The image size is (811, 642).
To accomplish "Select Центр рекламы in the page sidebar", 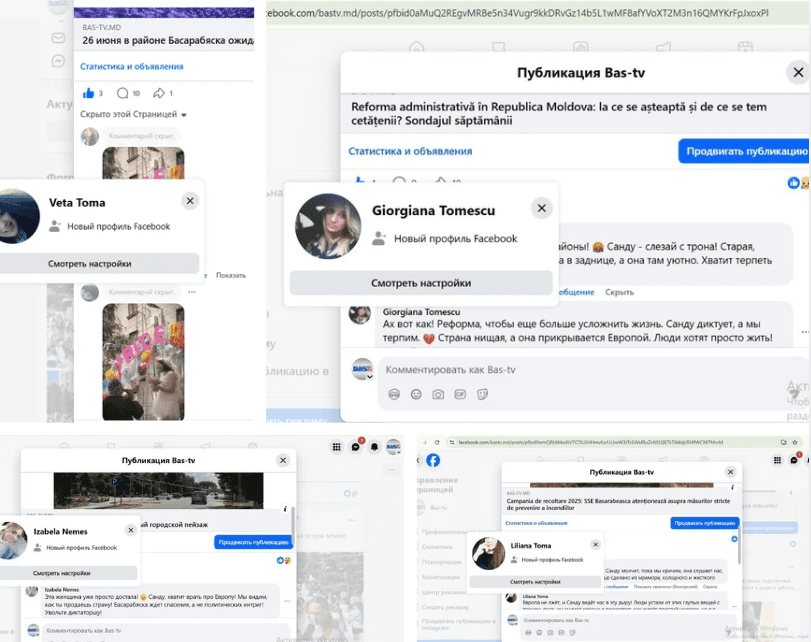I will coord(444,592).
